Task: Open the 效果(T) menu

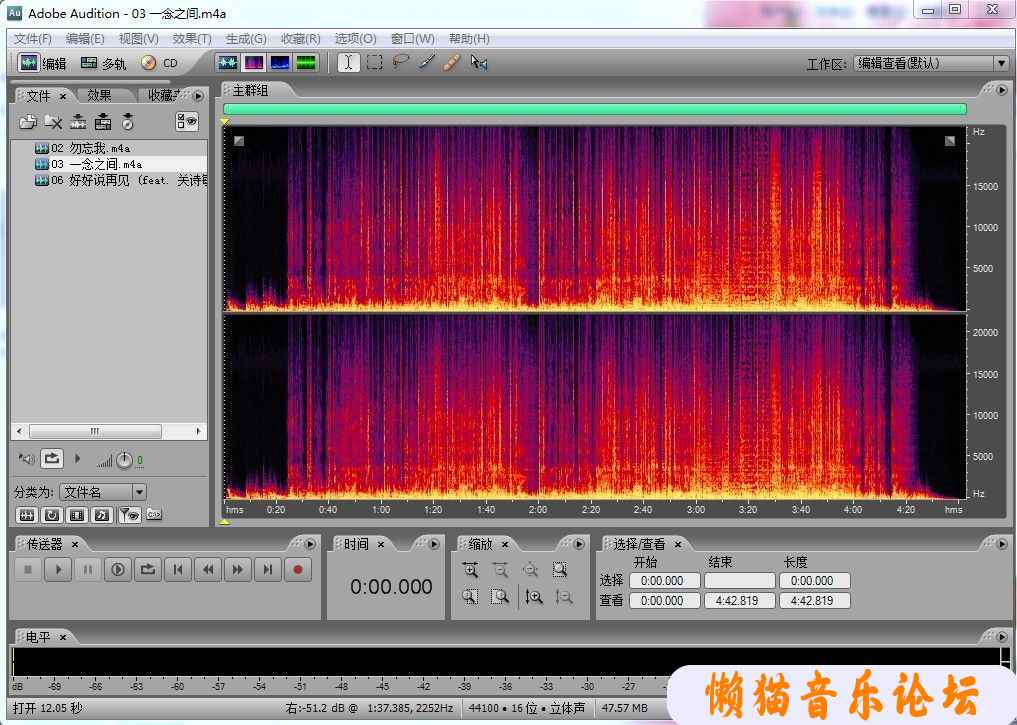Action: [192, 39]
